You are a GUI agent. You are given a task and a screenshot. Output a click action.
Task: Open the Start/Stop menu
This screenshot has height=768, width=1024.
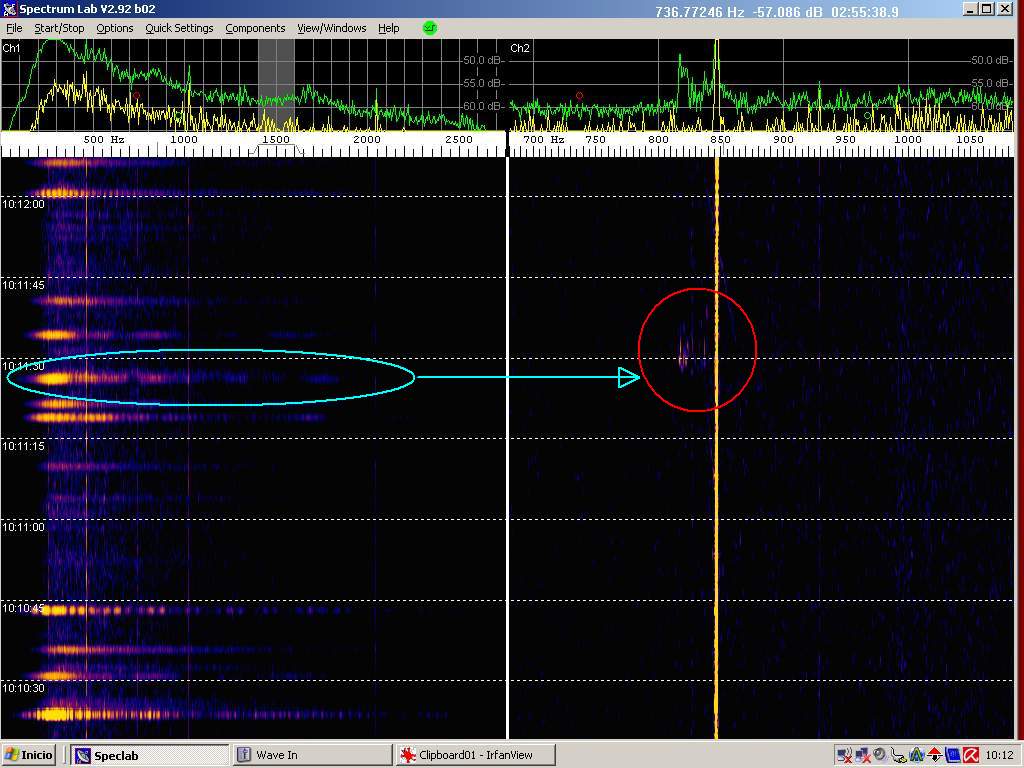(x=60, y=28)
